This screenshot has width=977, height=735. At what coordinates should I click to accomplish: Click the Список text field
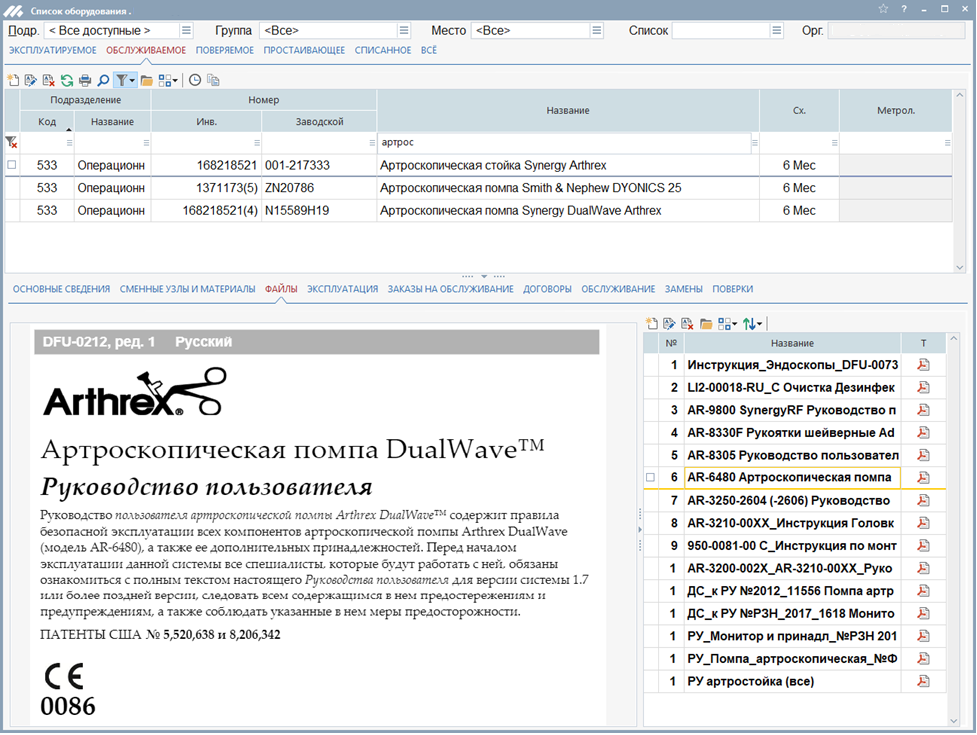click(721, 31)
